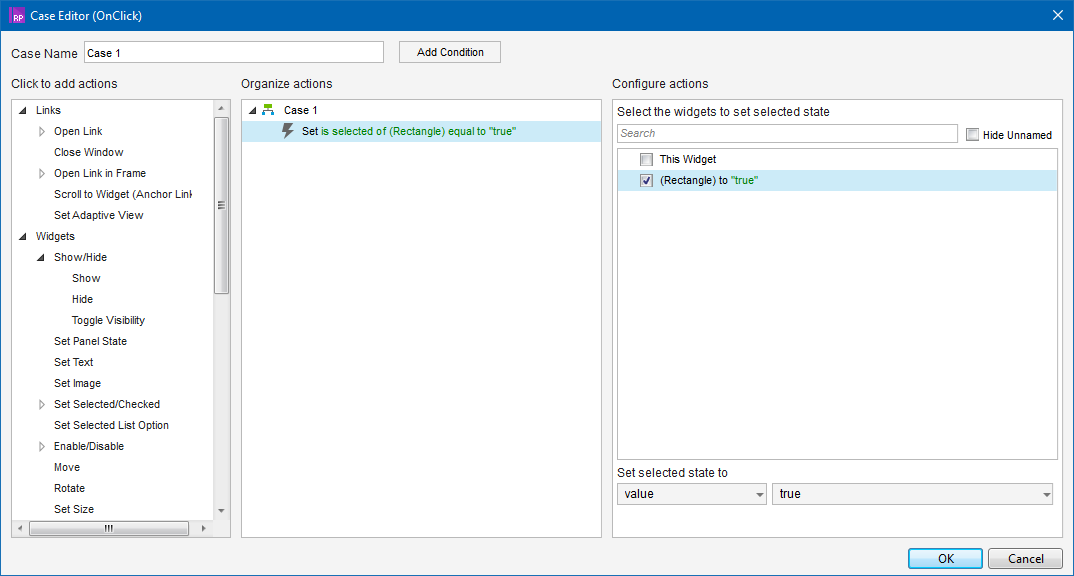Click the actions list scroll up arrow
The image size is (1074, 576).
coord(221,108)
